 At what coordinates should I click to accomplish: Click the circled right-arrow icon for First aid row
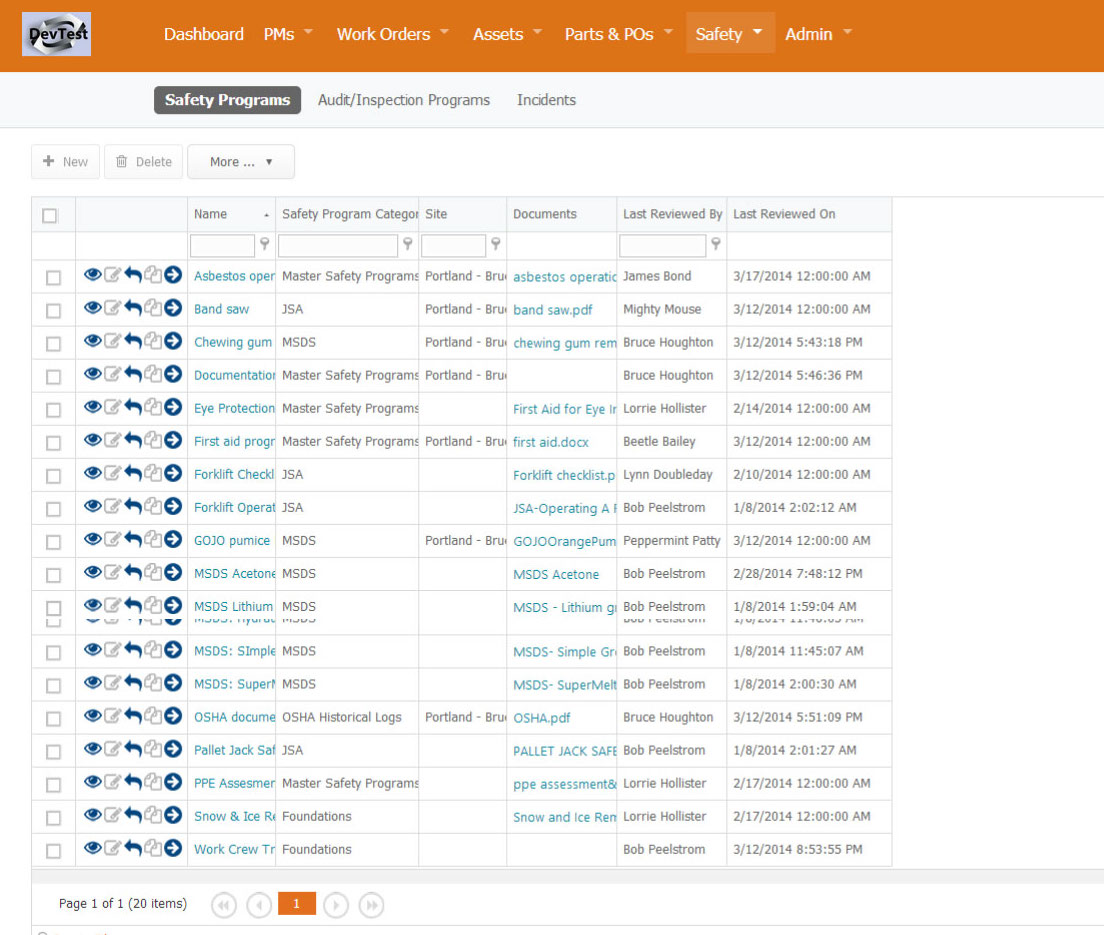tap(173, 440)
